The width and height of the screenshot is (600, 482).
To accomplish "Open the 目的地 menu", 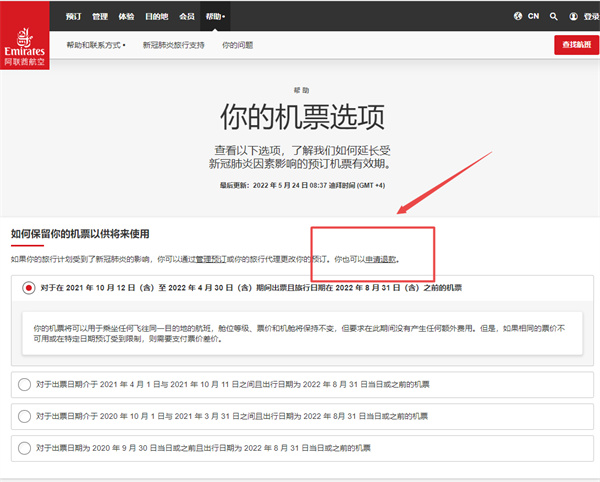I will [156, 16].
